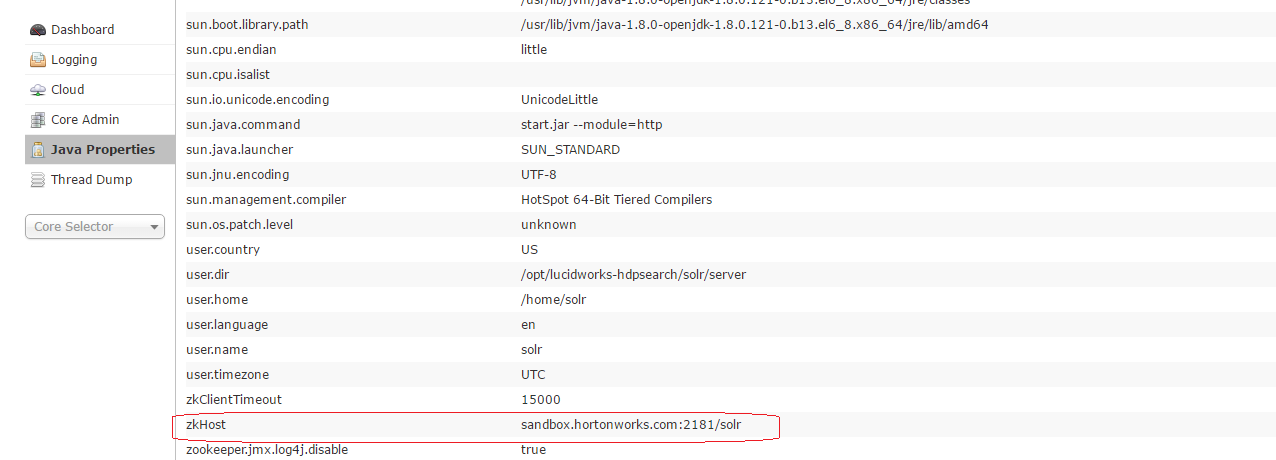Click sun.io.unicode.encoding property name
This screenshot has height=460, width=1276.
[257, 100]
